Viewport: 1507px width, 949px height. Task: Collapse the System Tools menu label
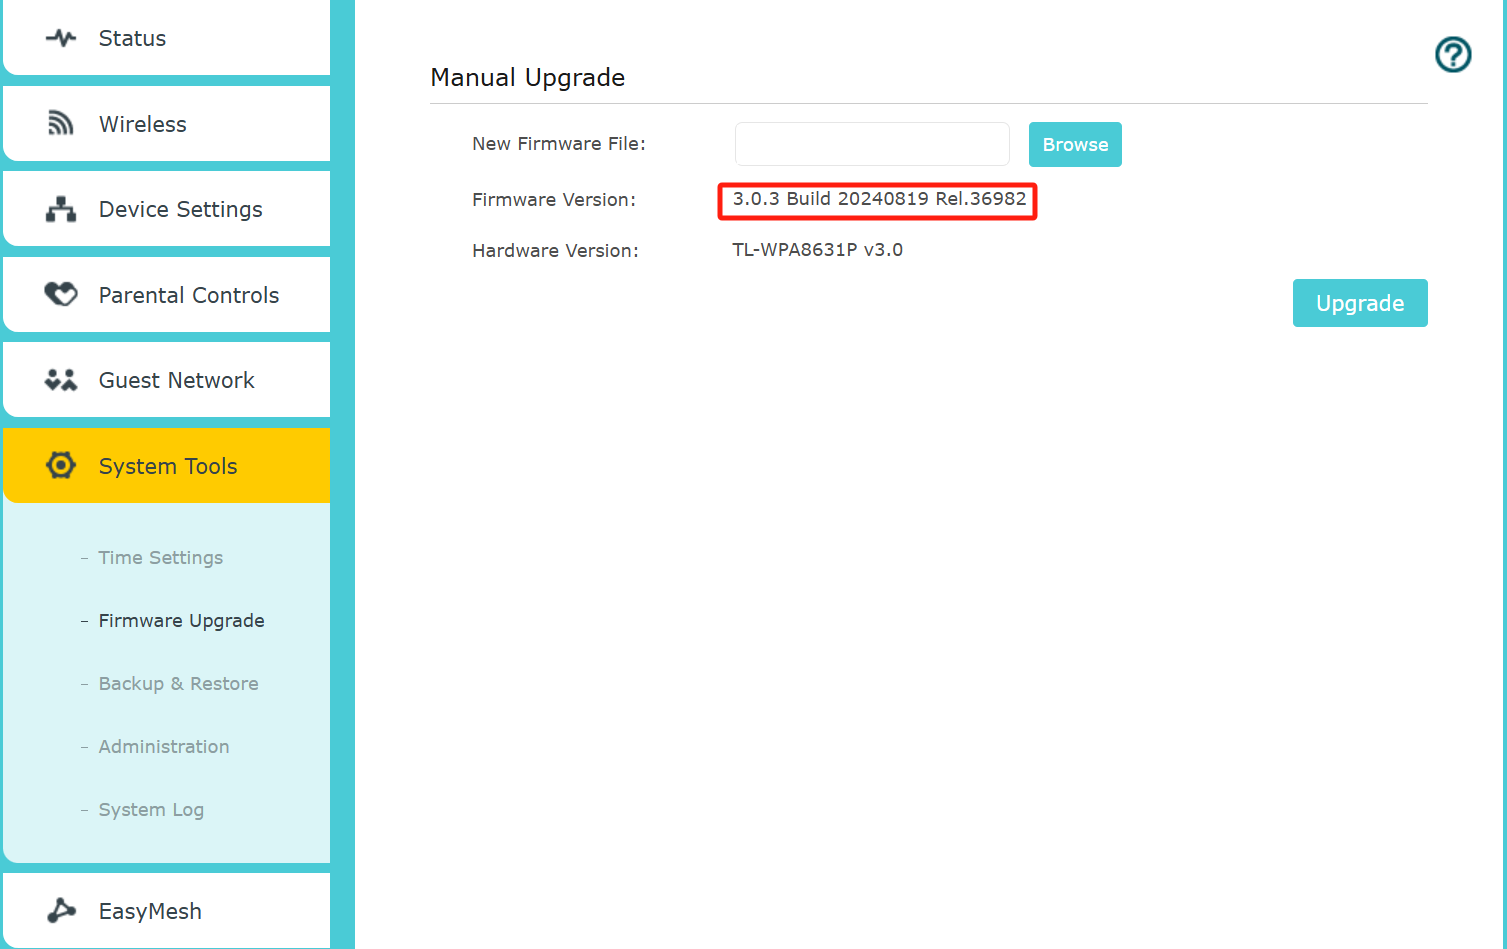pyautogui.click(x=168, y=467)
